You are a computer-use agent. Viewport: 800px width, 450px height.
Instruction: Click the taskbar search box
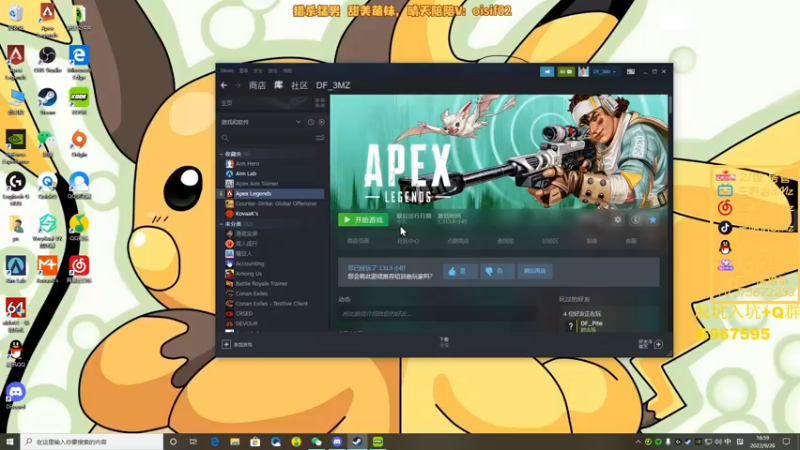(x=92, y=441)
